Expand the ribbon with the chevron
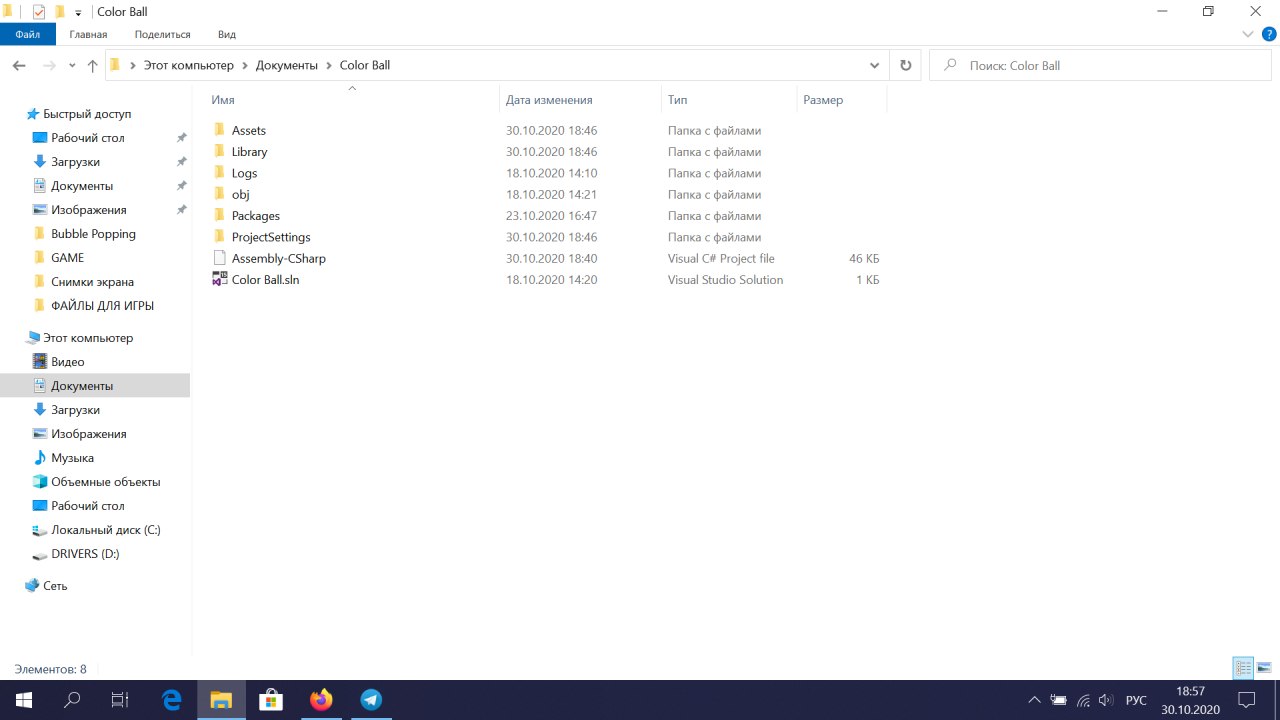Viewport: 1280px width, 720px height. pos(1248,34)
